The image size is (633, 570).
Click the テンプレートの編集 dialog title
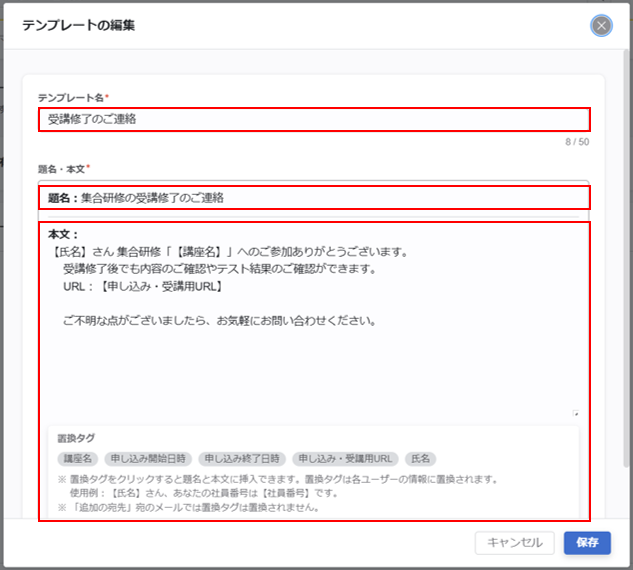coord(78,25)
